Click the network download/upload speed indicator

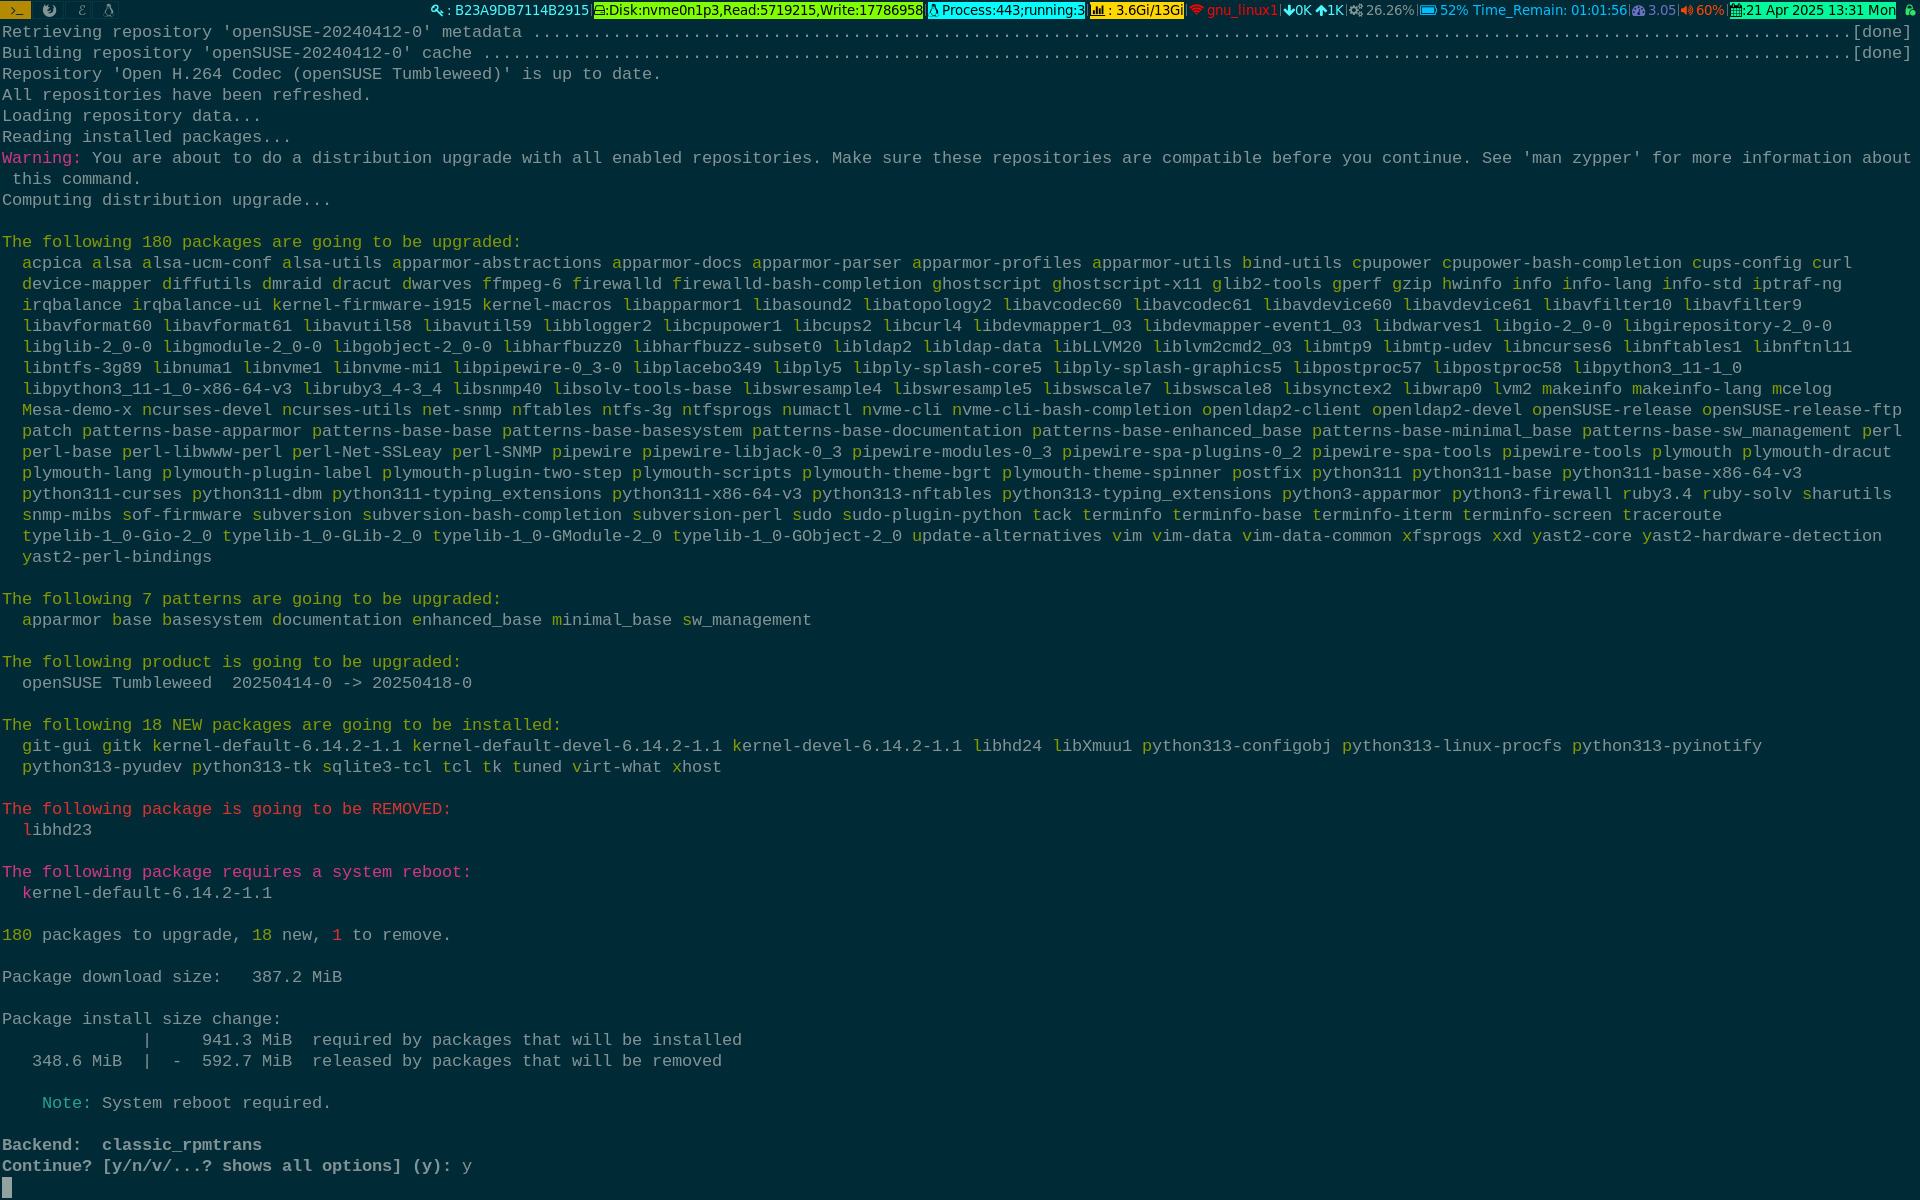point(1313,10)
